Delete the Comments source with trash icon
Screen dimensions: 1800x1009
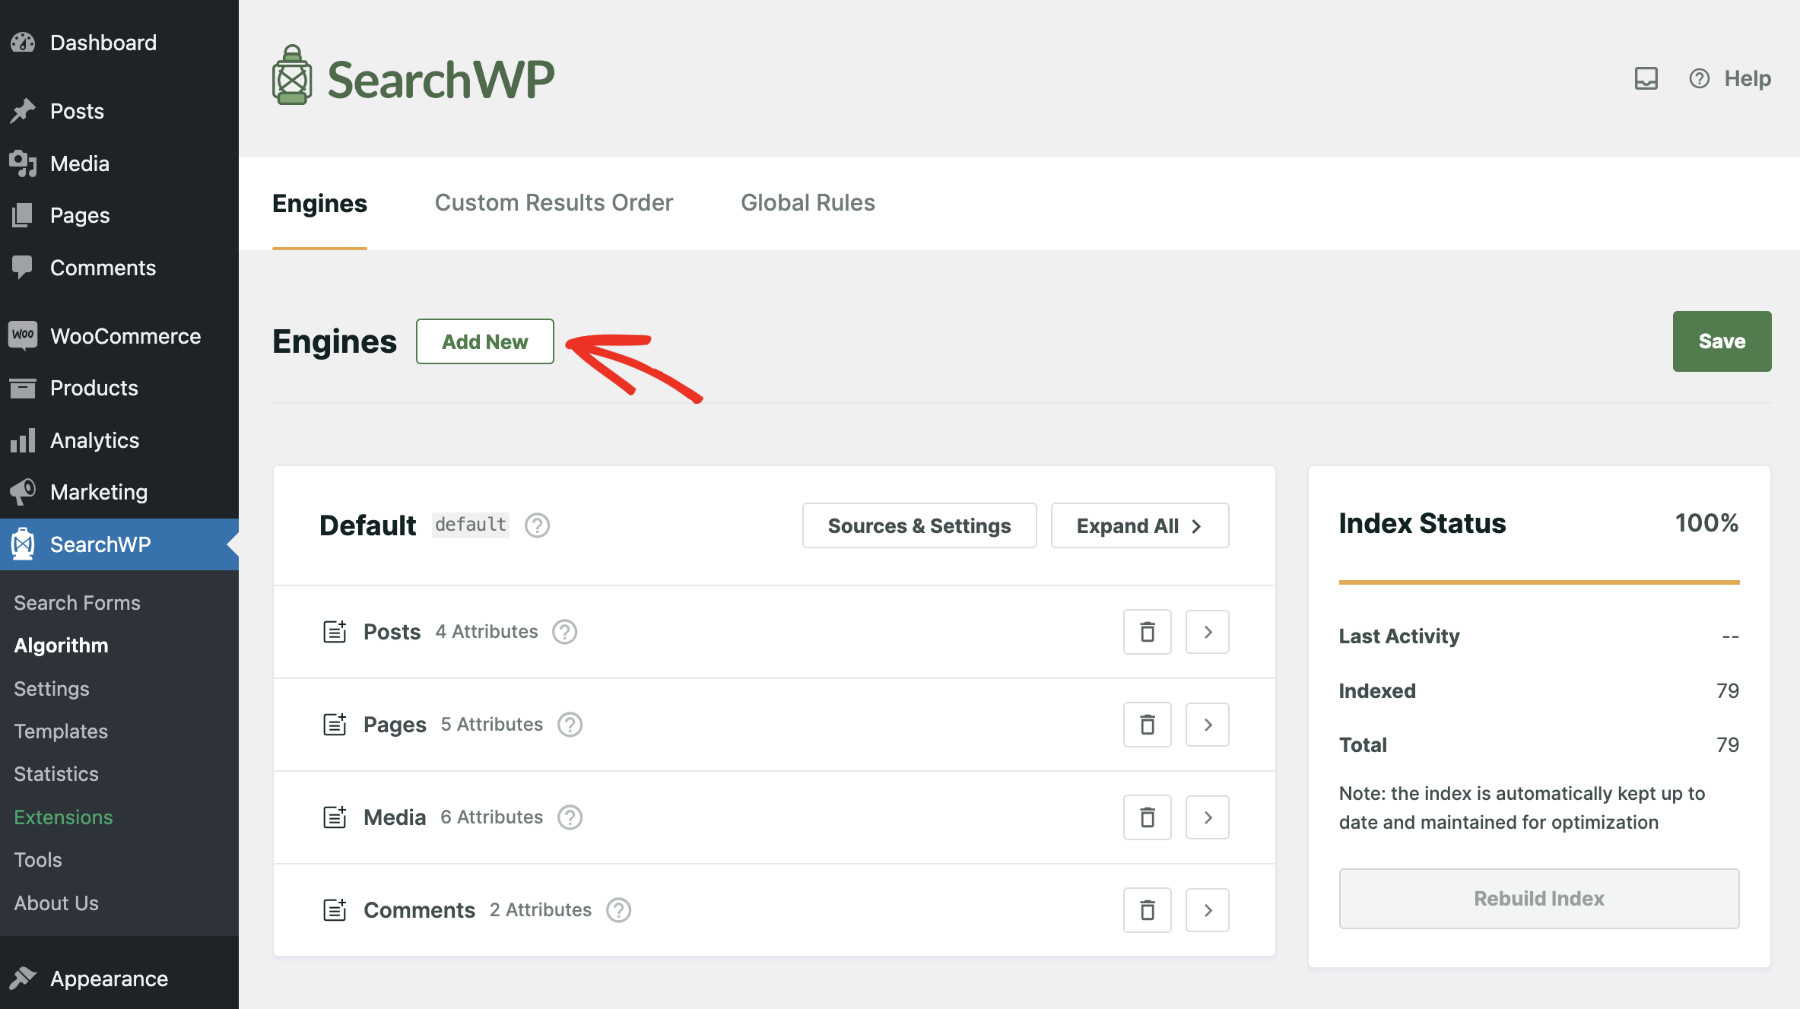pyautogui.click(x=1147, y=910)
